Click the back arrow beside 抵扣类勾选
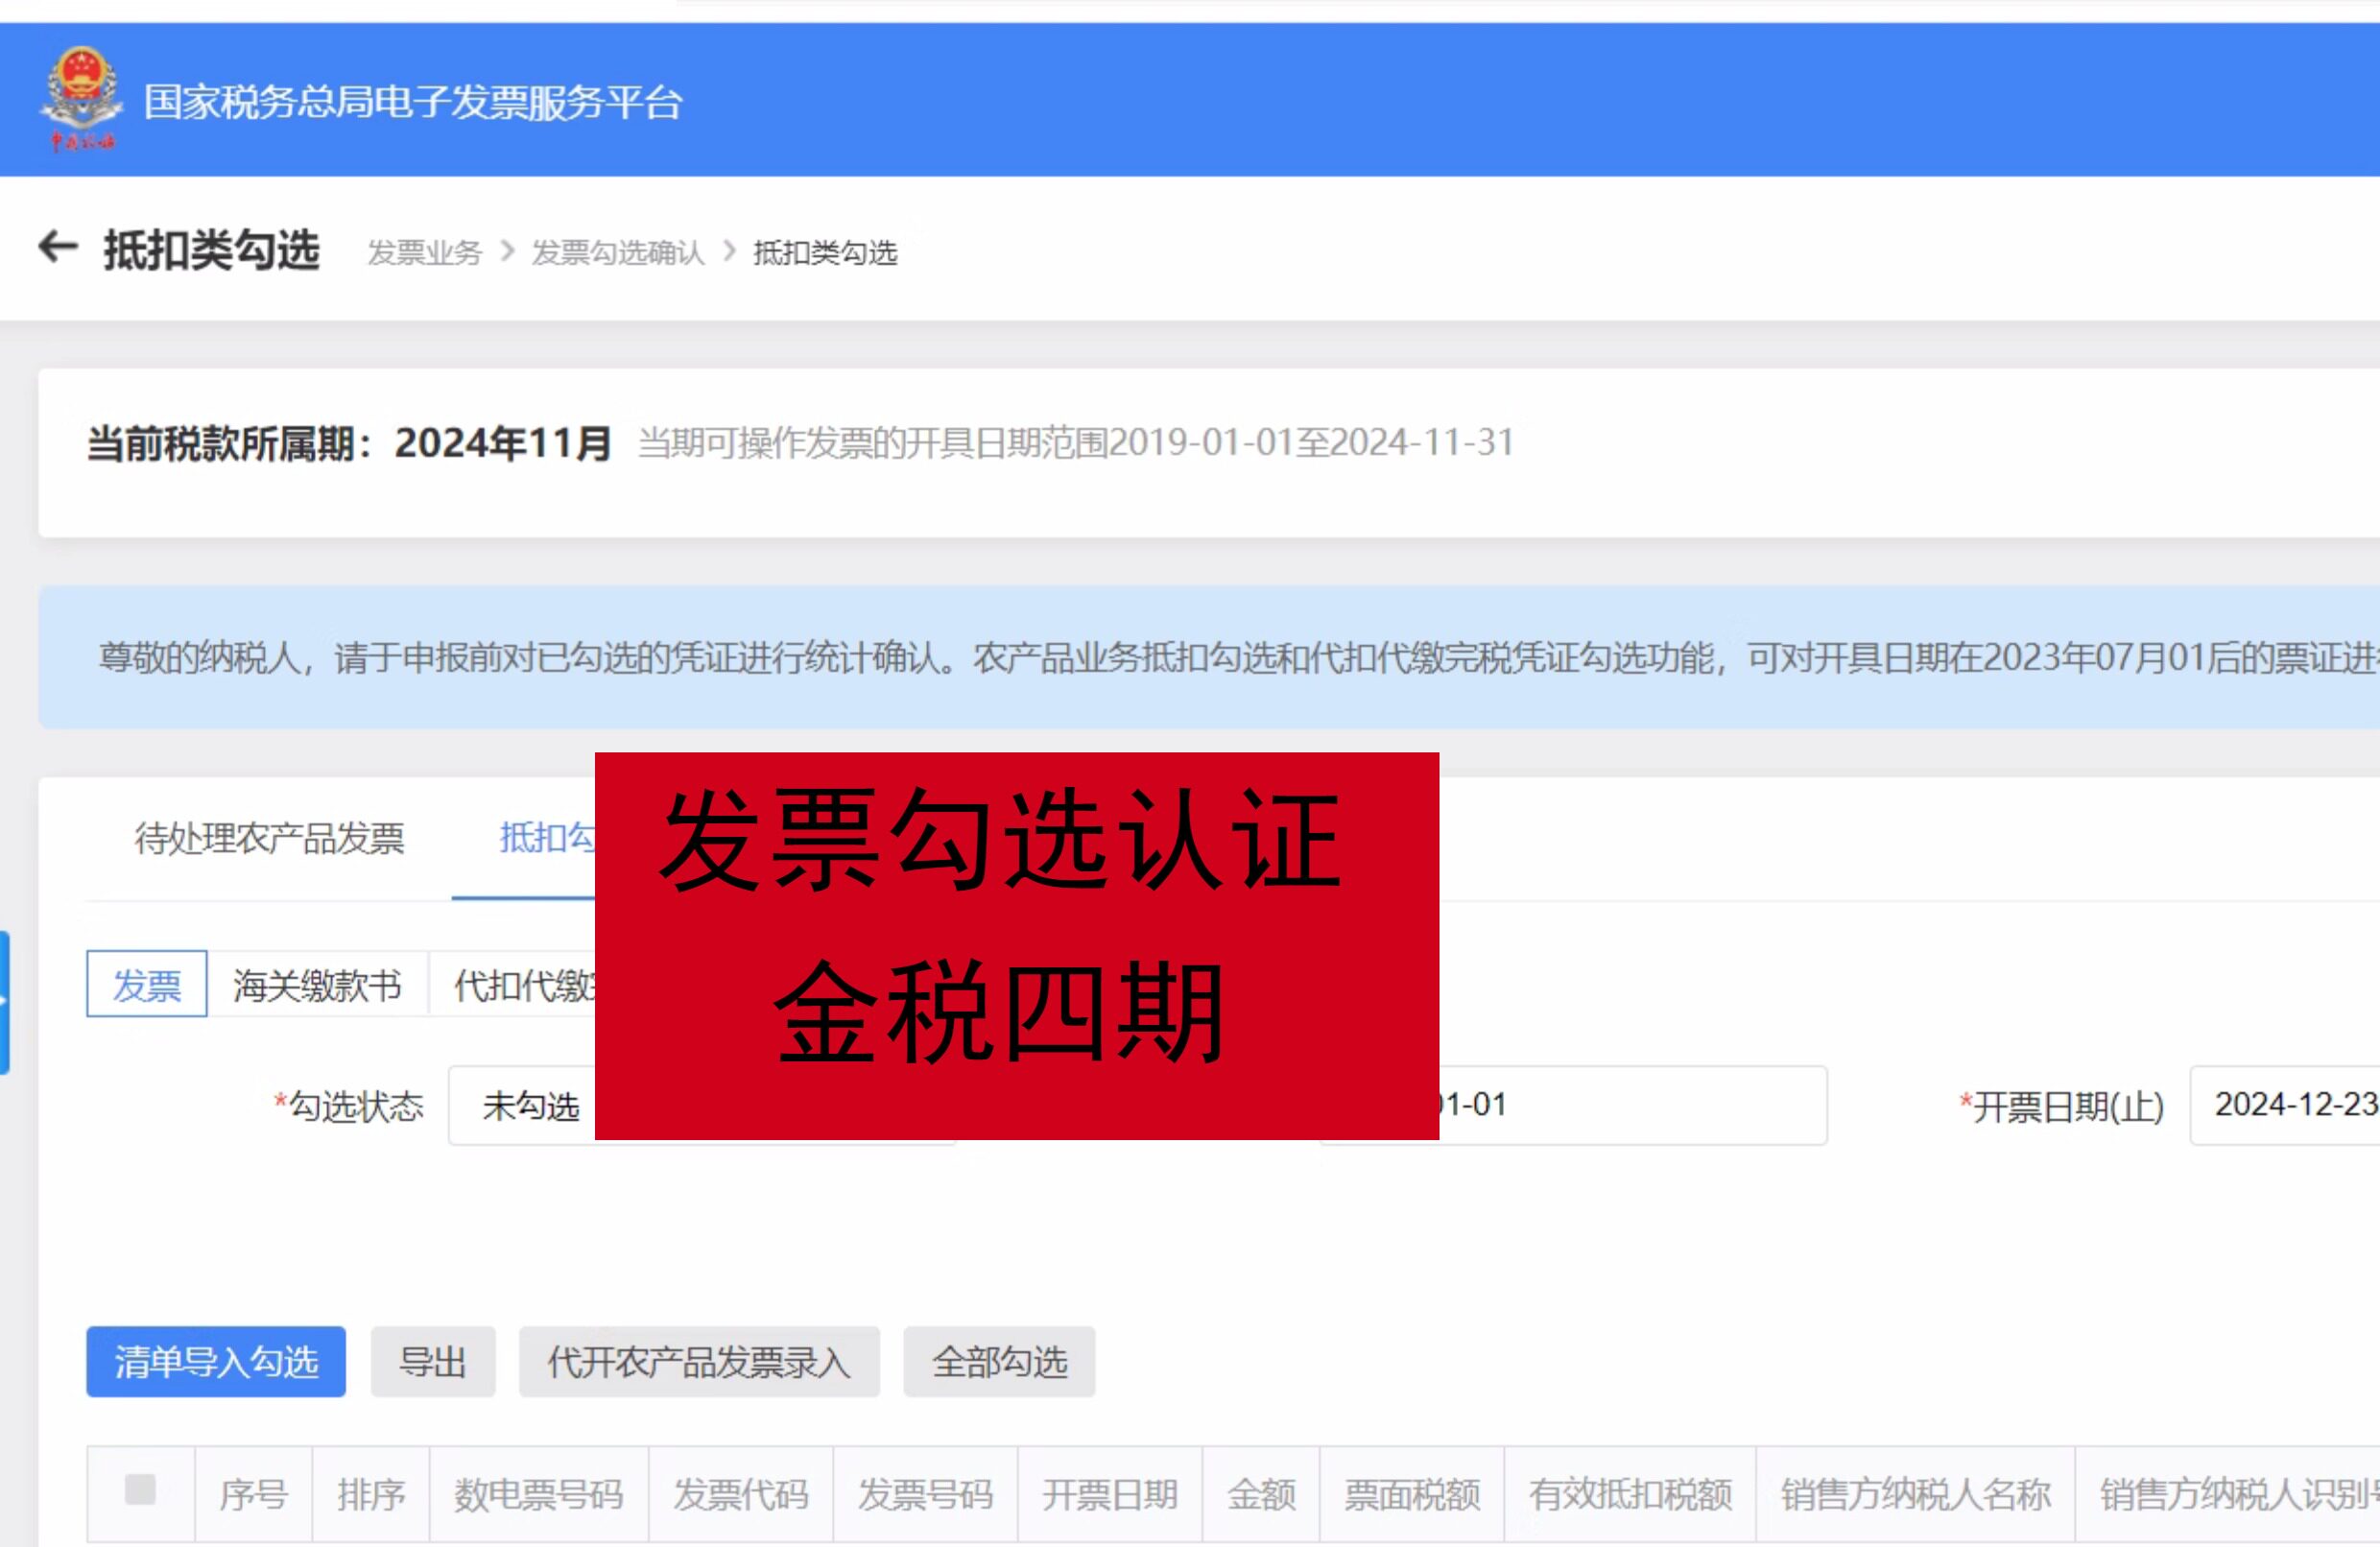 (58, 247)
